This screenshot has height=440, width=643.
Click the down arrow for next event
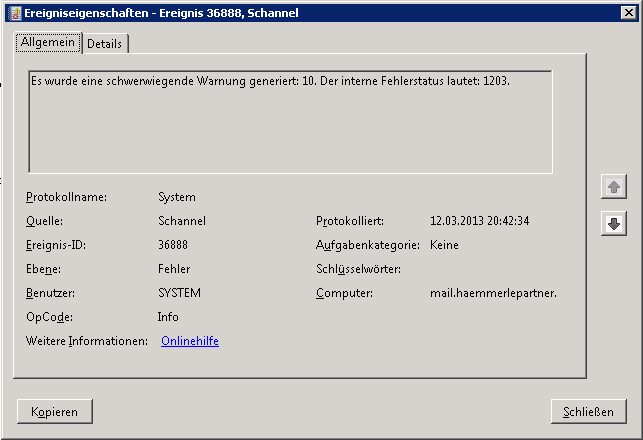point(614,224)
